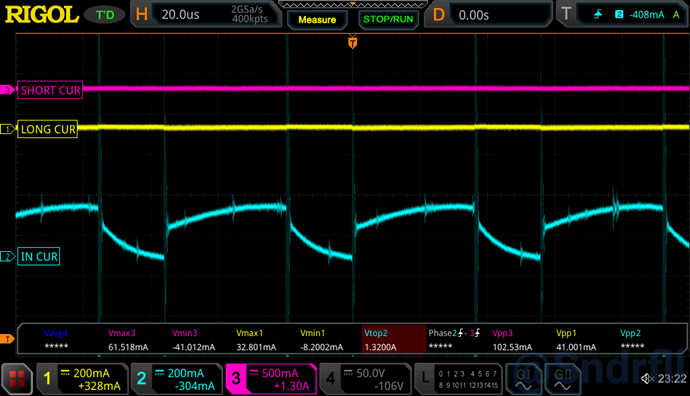Select the orange trigger position marker T

tap(352, 43)
